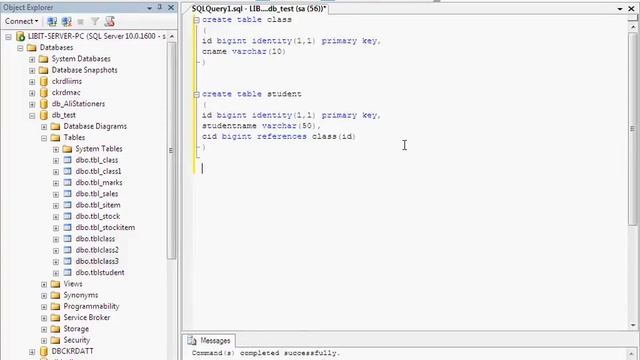Expand the Database Snapshots folder
The height and width of the screenshot is (360, 640).
click(x=32, y=71)
